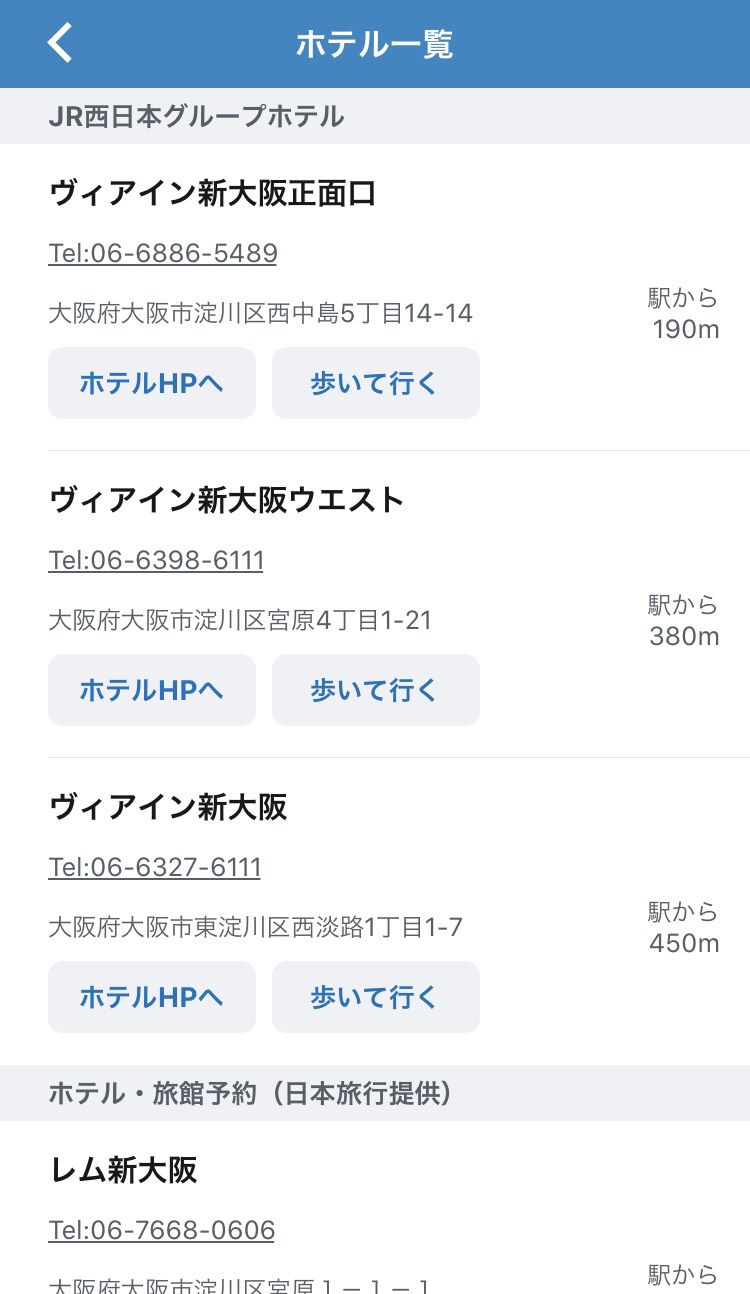Call Tel:06-6327-6111
750x1294 pixels.
point(154,867)
